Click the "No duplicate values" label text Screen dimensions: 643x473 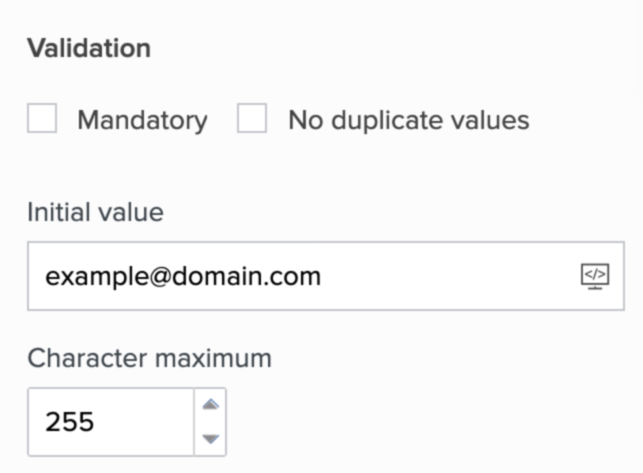pos(408,121)
